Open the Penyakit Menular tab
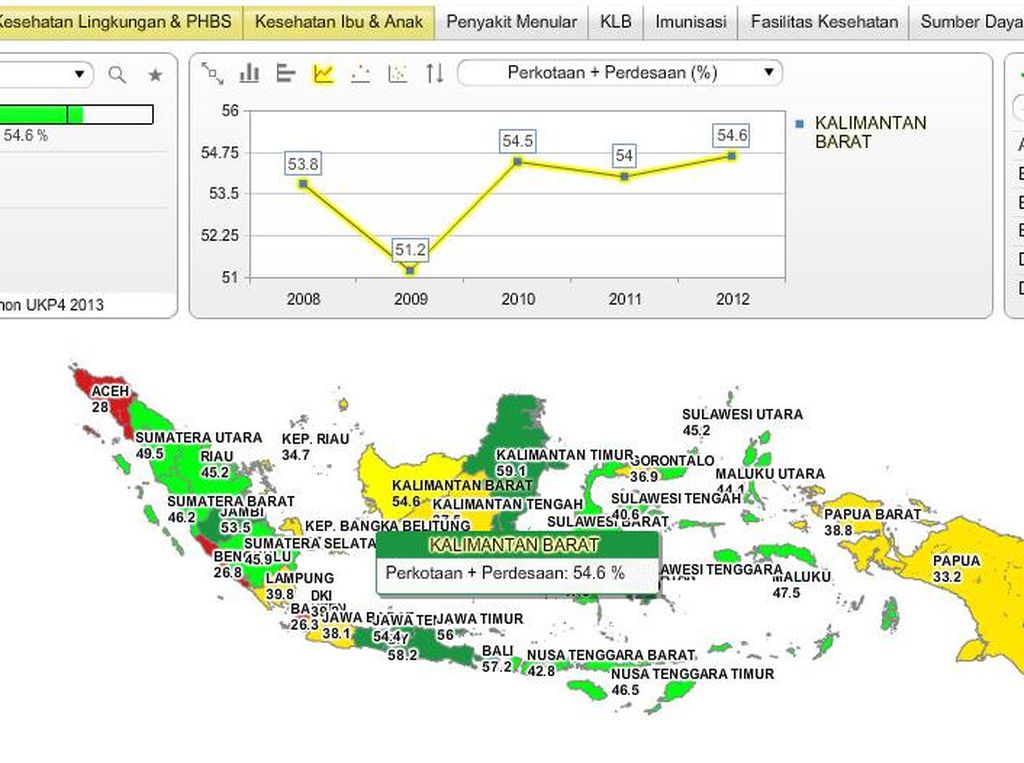 pos(511,22)
